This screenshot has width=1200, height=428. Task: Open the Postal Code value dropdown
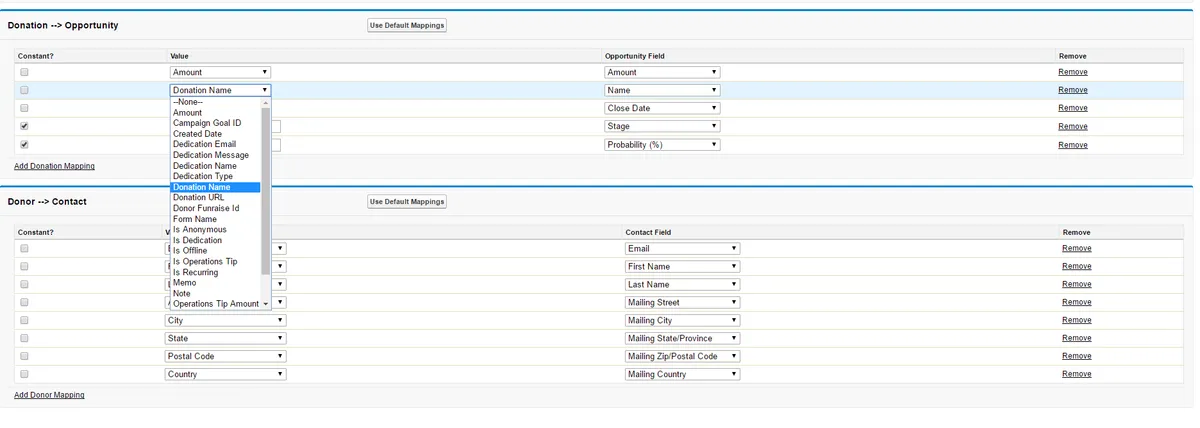[226, 356]
